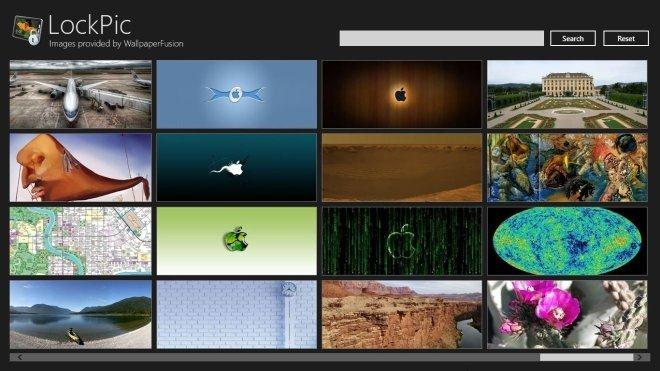Select the airplane on tarmac wallpaper

pyautogui.click(x=80, y=94)
